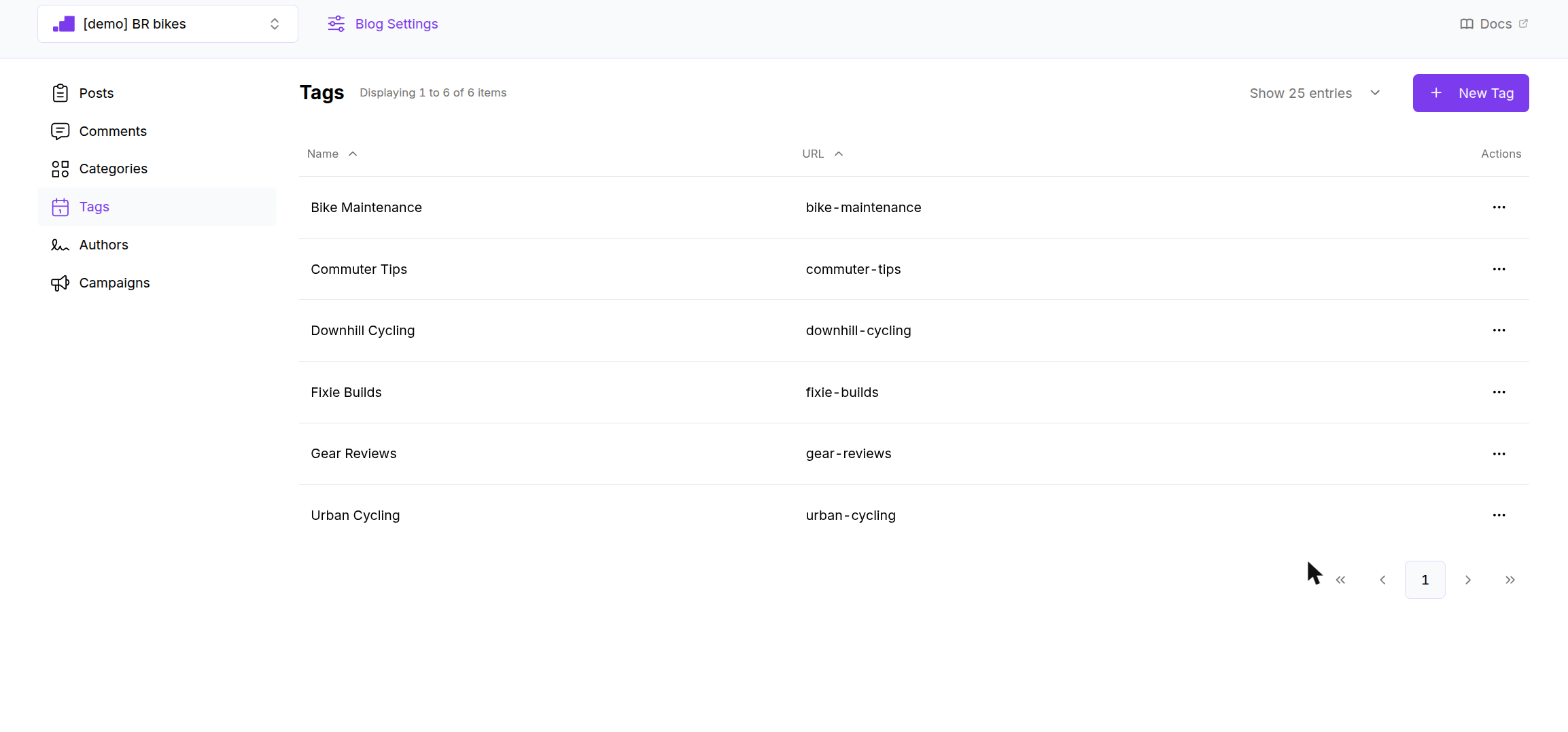Click the Fixie Builds tag name
Screen dimensions: 1568x732
click(346, 392)
